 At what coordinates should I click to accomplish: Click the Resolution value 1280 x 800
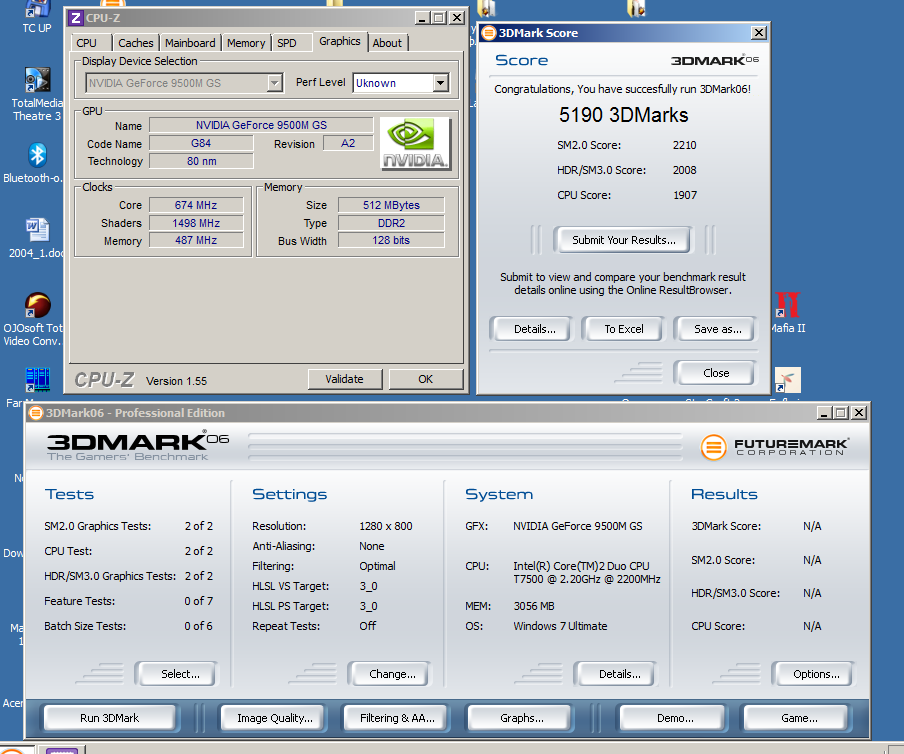tap(386, 526)
